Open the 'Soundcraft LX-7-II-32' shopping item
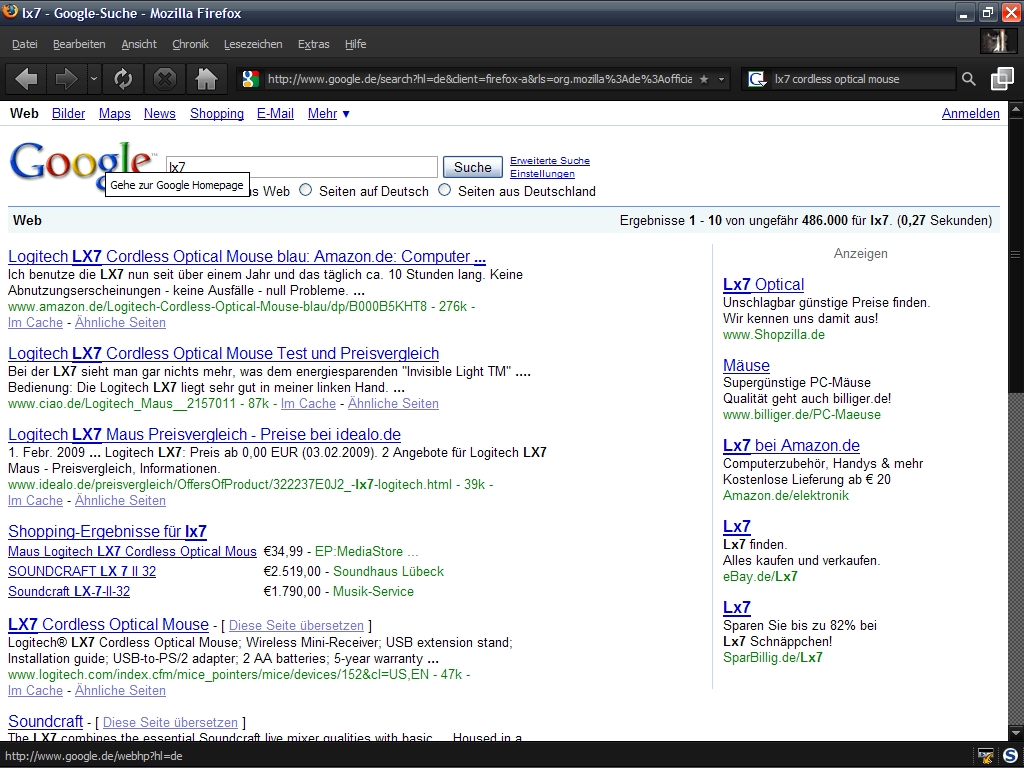 pos(69,592)
